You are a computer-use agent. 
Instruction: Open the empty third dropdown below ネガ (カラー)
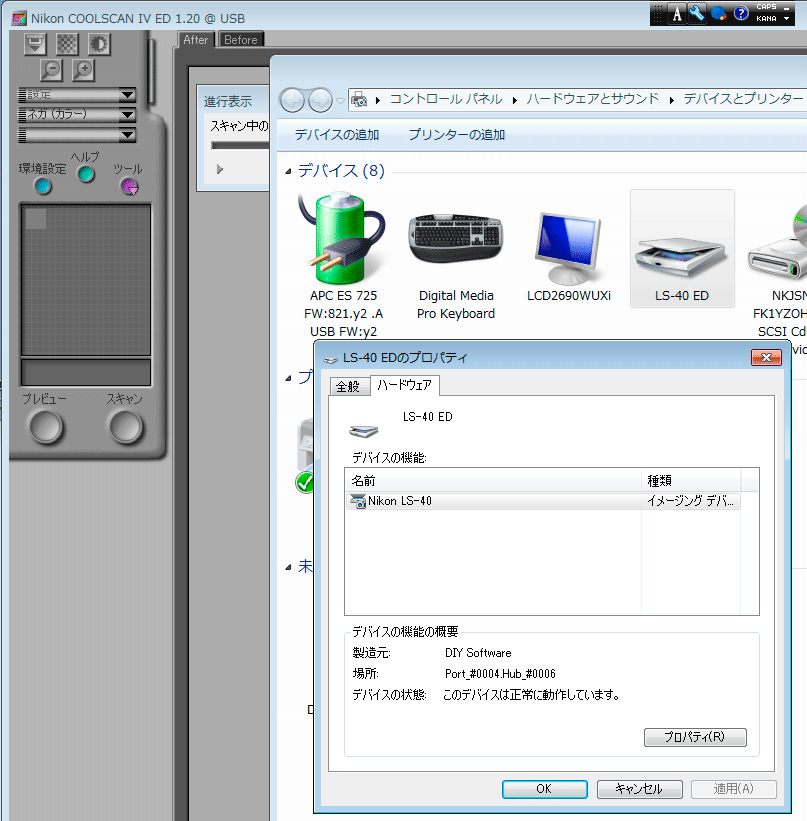pyautogui.click(x=77, y=135)
